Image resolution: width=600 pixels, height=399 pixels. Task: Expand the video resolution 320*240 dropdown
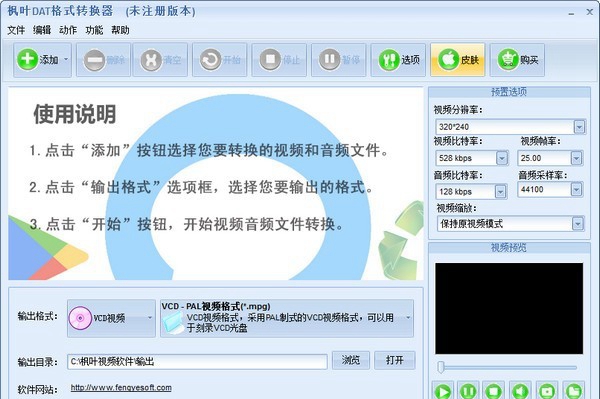pyautogui.click(x=579, y=127)
